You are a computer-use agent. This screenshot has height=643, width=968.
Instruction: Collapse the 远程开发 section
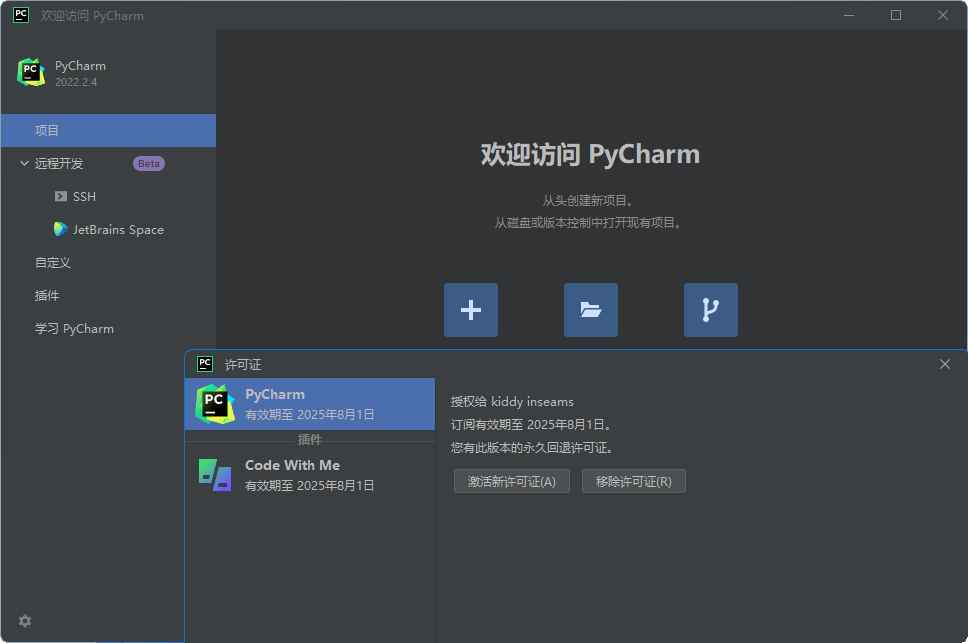[22, 163]
